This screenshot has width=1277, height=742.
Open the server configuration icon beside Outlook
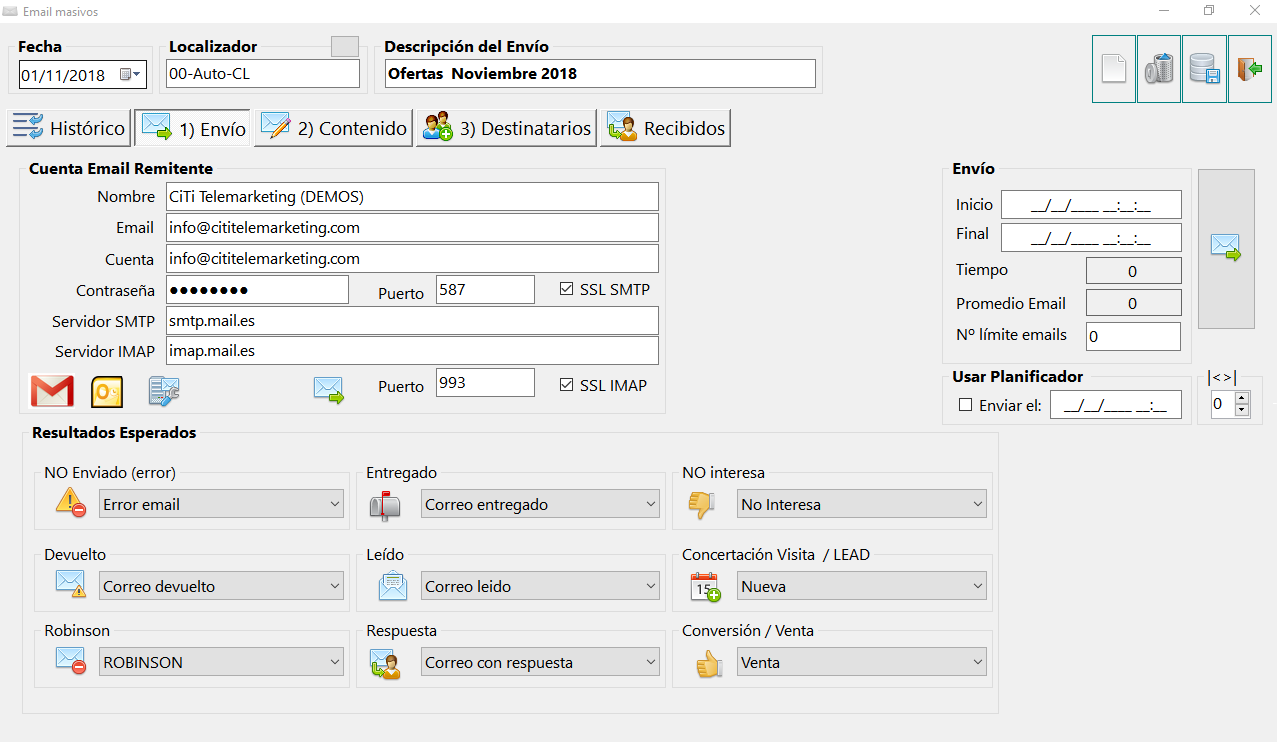(163, 391)
